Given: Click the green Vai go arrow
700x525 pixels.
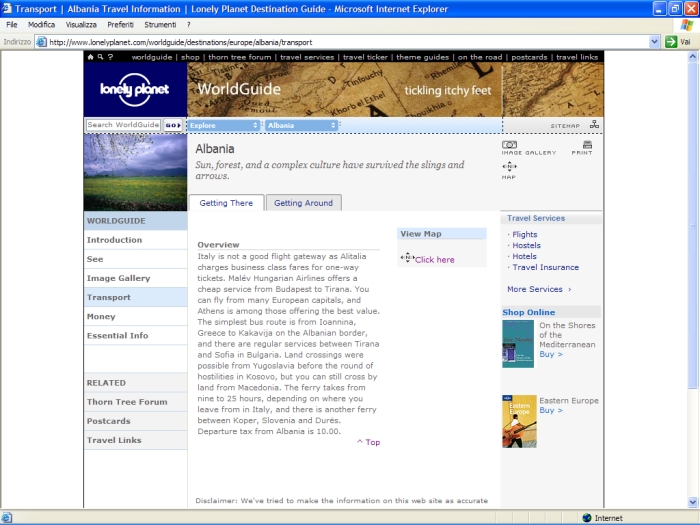Looking at the screenshot, I should tap(671, 42).
